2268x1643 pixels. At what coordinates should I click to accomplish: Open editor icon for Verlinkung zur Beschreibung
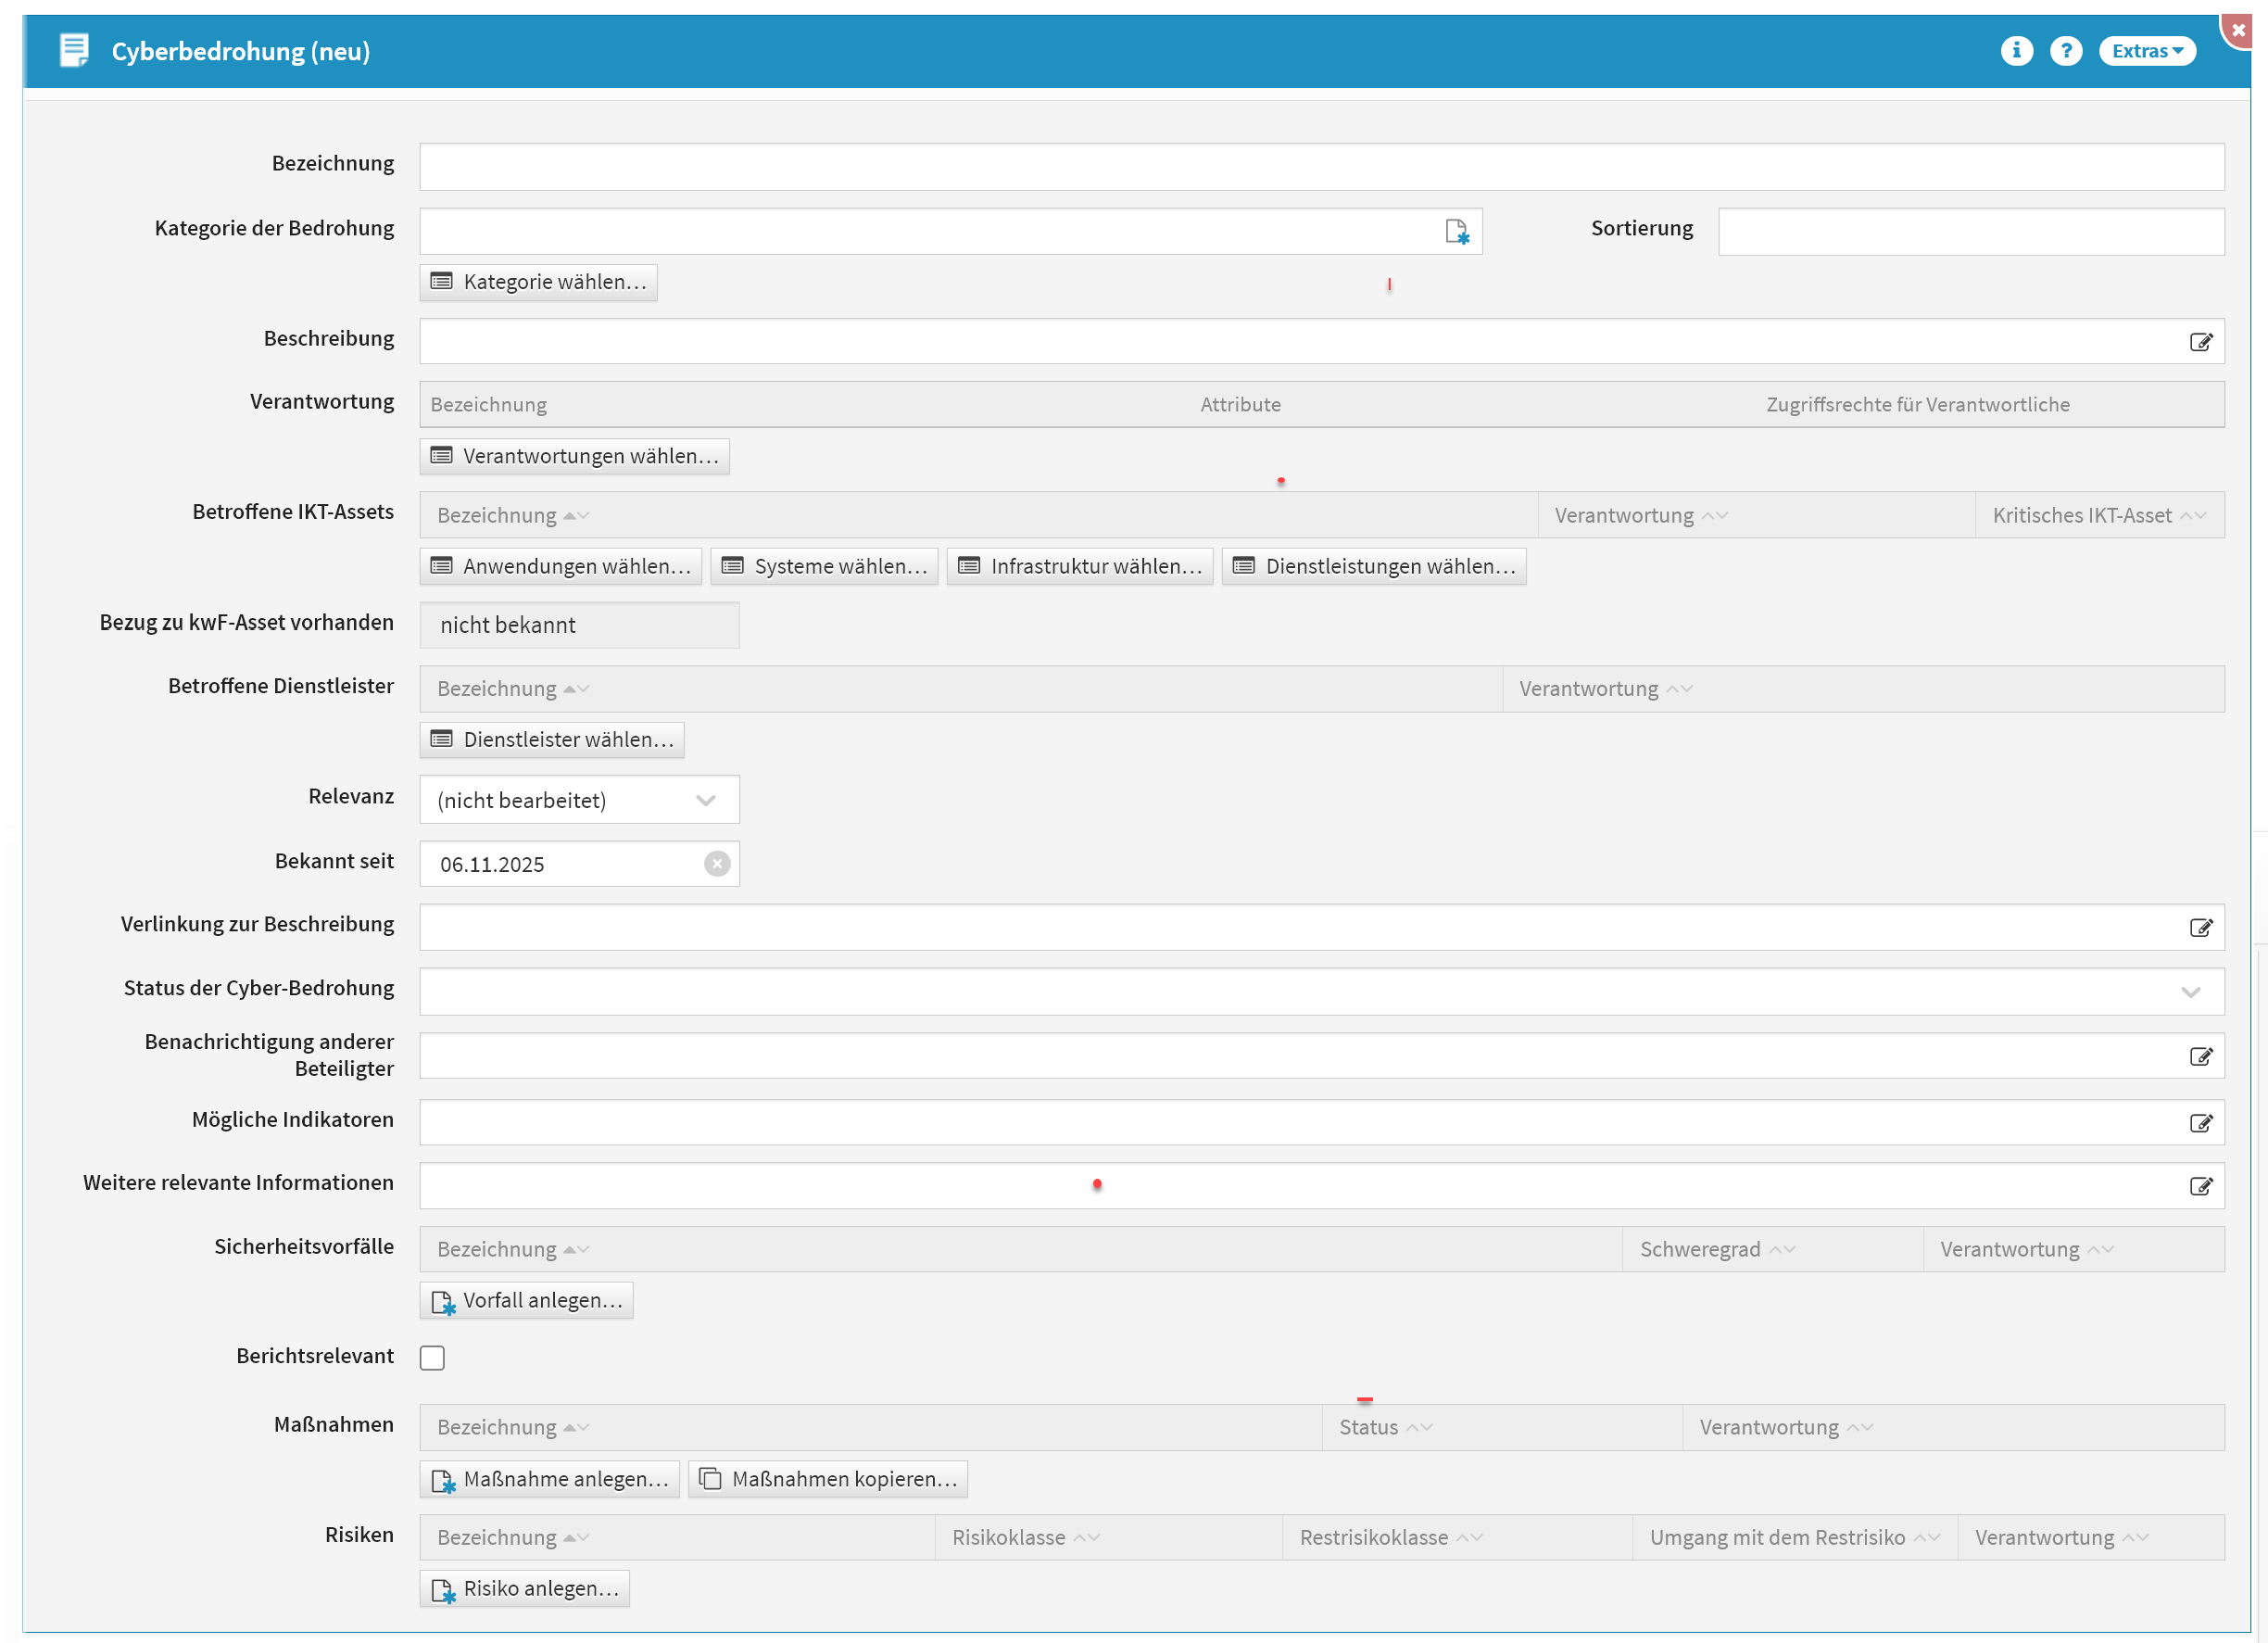[2200, 928]
